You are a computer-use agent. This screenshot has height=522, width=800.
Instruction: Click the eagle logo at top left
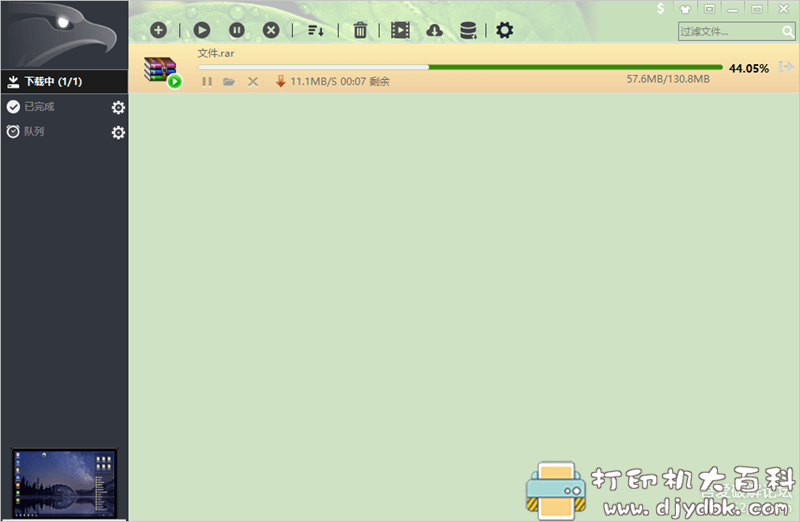click(x=64, y=35)
